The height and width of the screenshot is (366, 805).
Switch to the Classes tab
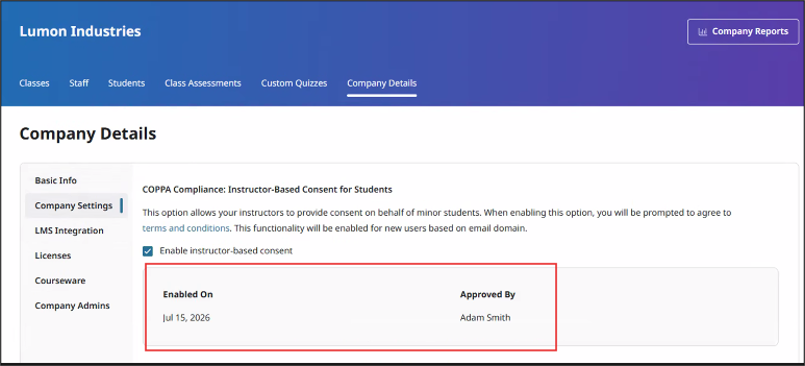(x=34, y=83)
